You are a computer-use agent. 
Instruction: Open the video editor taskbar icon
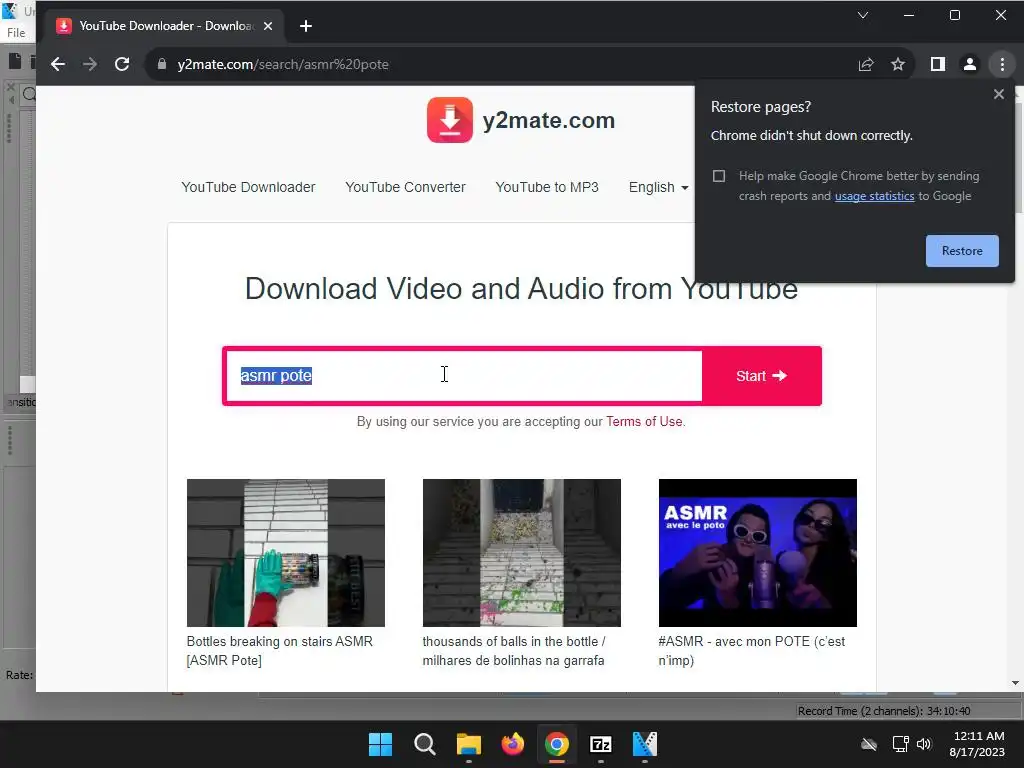pyautogui.click(x=645, y=744)
